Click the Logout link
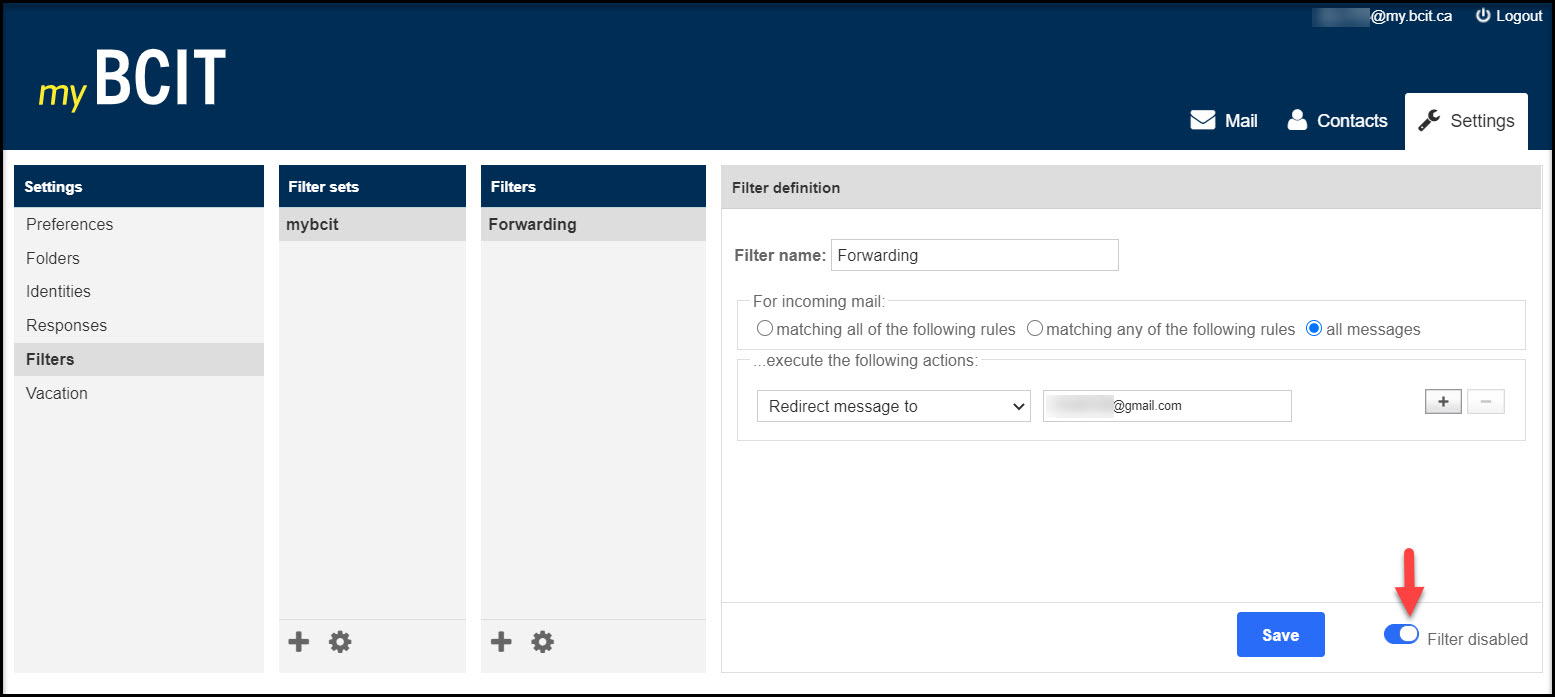 click(1518, 15)
